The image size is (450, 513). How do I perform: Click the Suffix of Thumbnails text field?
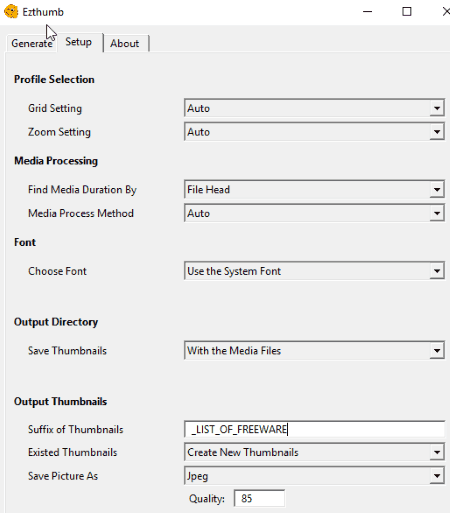(x=314, y=429)
